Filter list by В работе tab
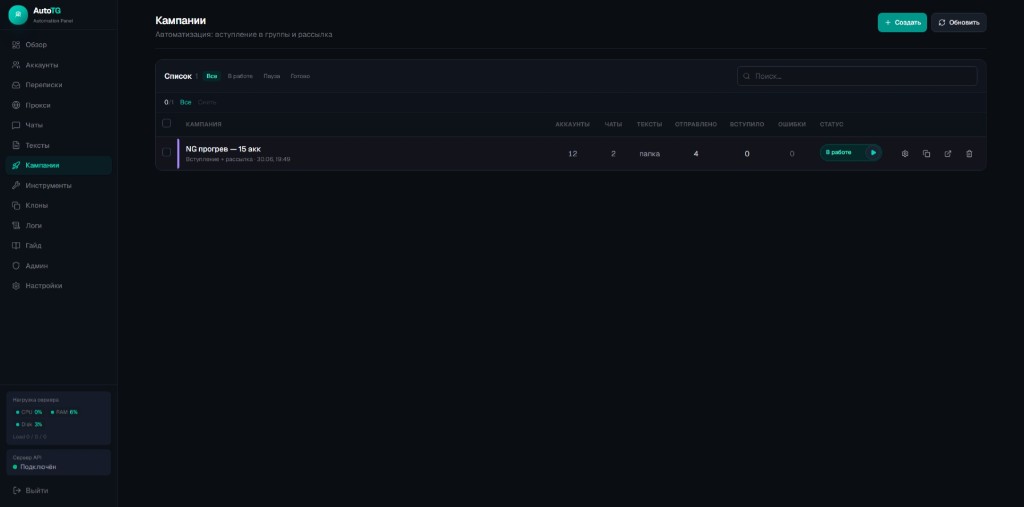1024x507 pixels. tap(240, 76)
